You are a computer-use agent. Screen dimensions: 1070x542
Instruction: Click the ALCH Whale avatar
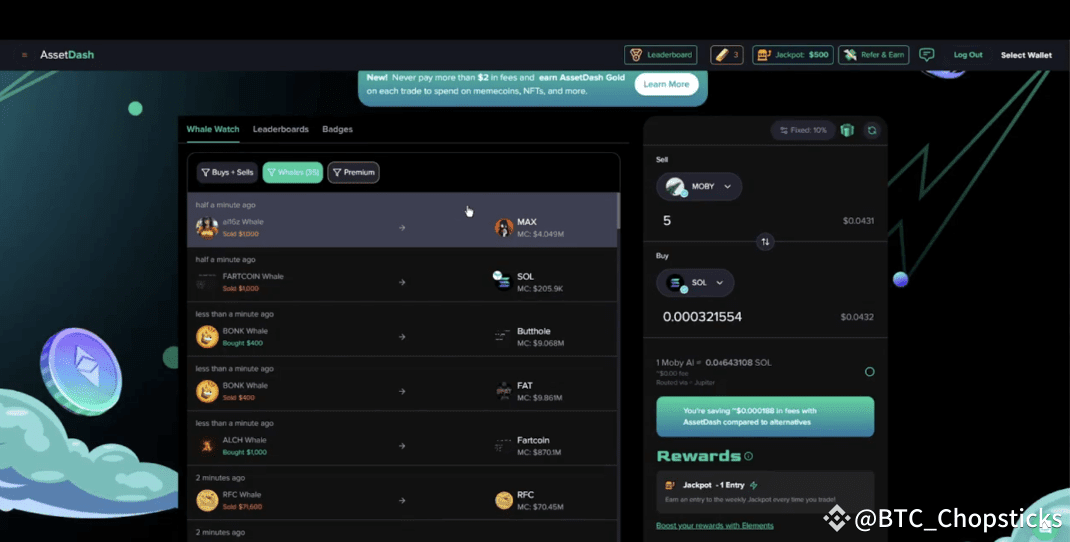pyautogui.click(x=206, y=446)
